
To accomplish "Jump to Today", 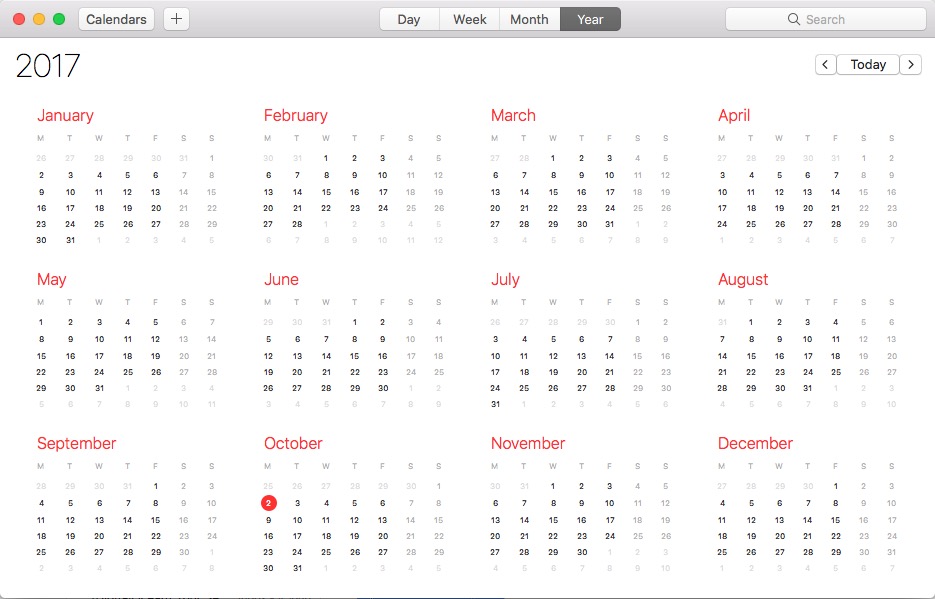I will pos(868,64).
